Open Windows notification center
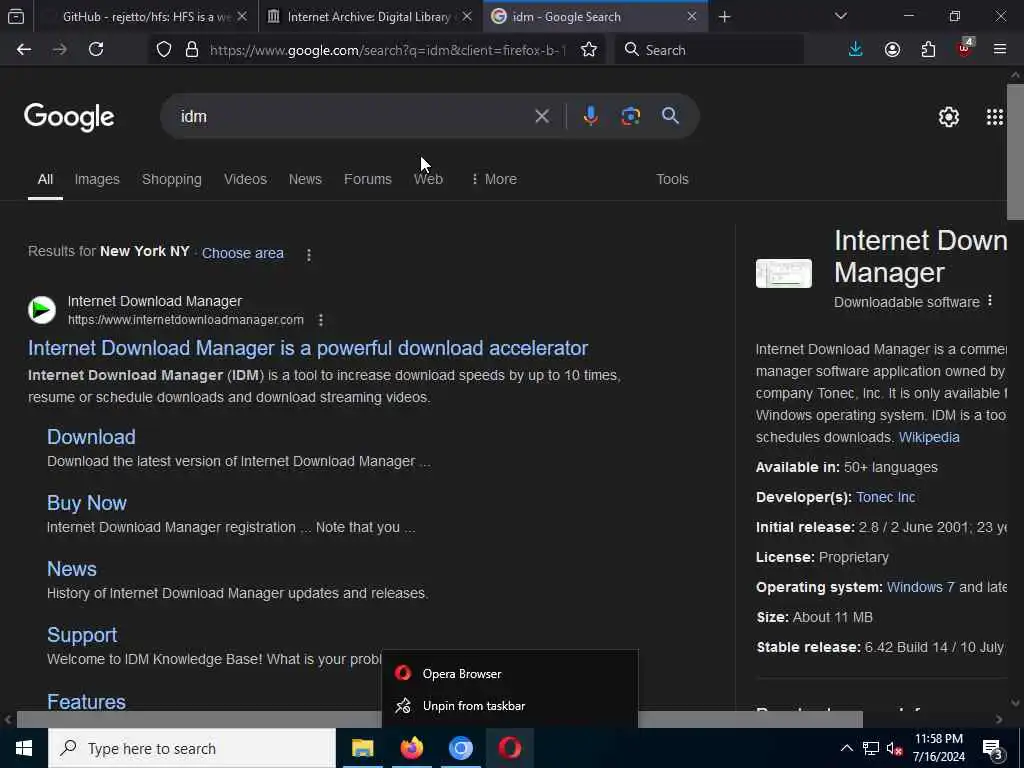Image resolution: width=1024 pixels, height=768 pixels. tap(993, 749)
